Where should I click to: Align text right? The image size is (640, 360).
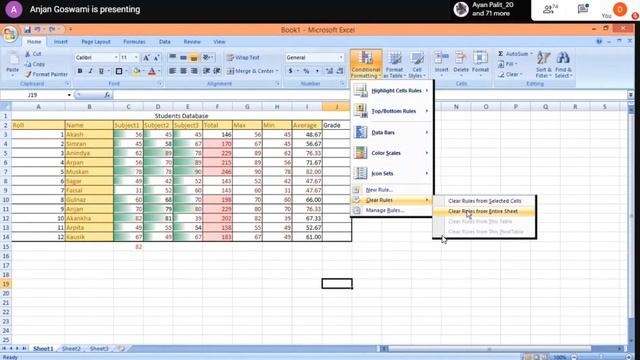click(194, 71)
